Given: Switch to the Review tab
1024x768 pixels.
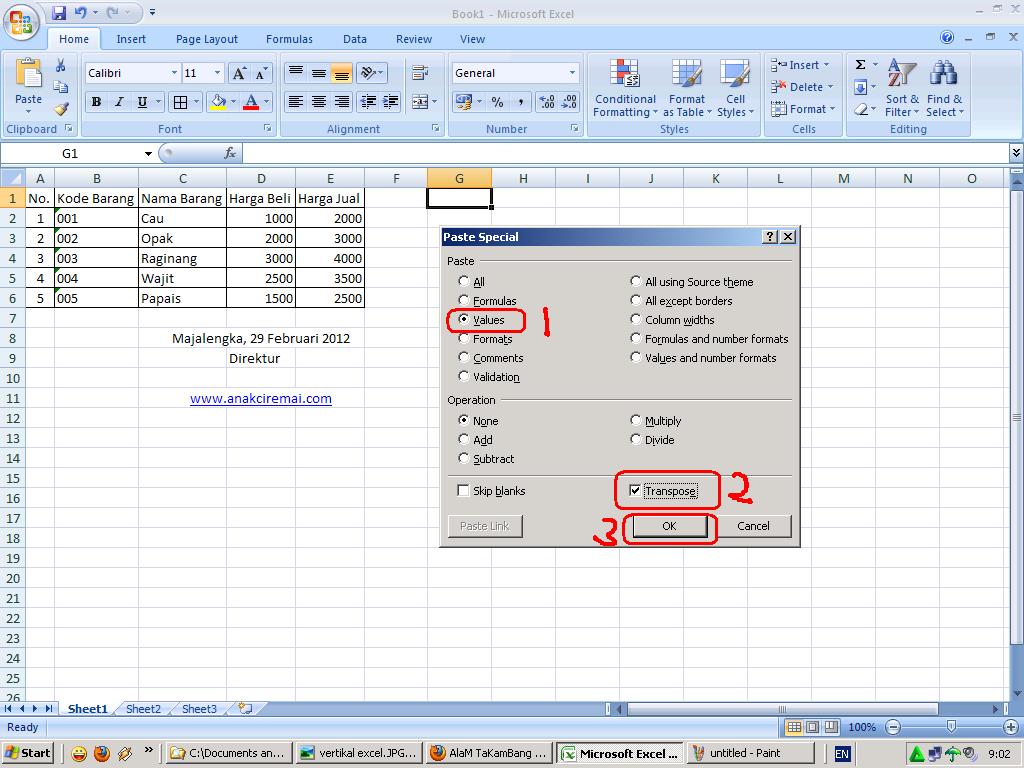Looking at the screenshot, I should [414, 39].
